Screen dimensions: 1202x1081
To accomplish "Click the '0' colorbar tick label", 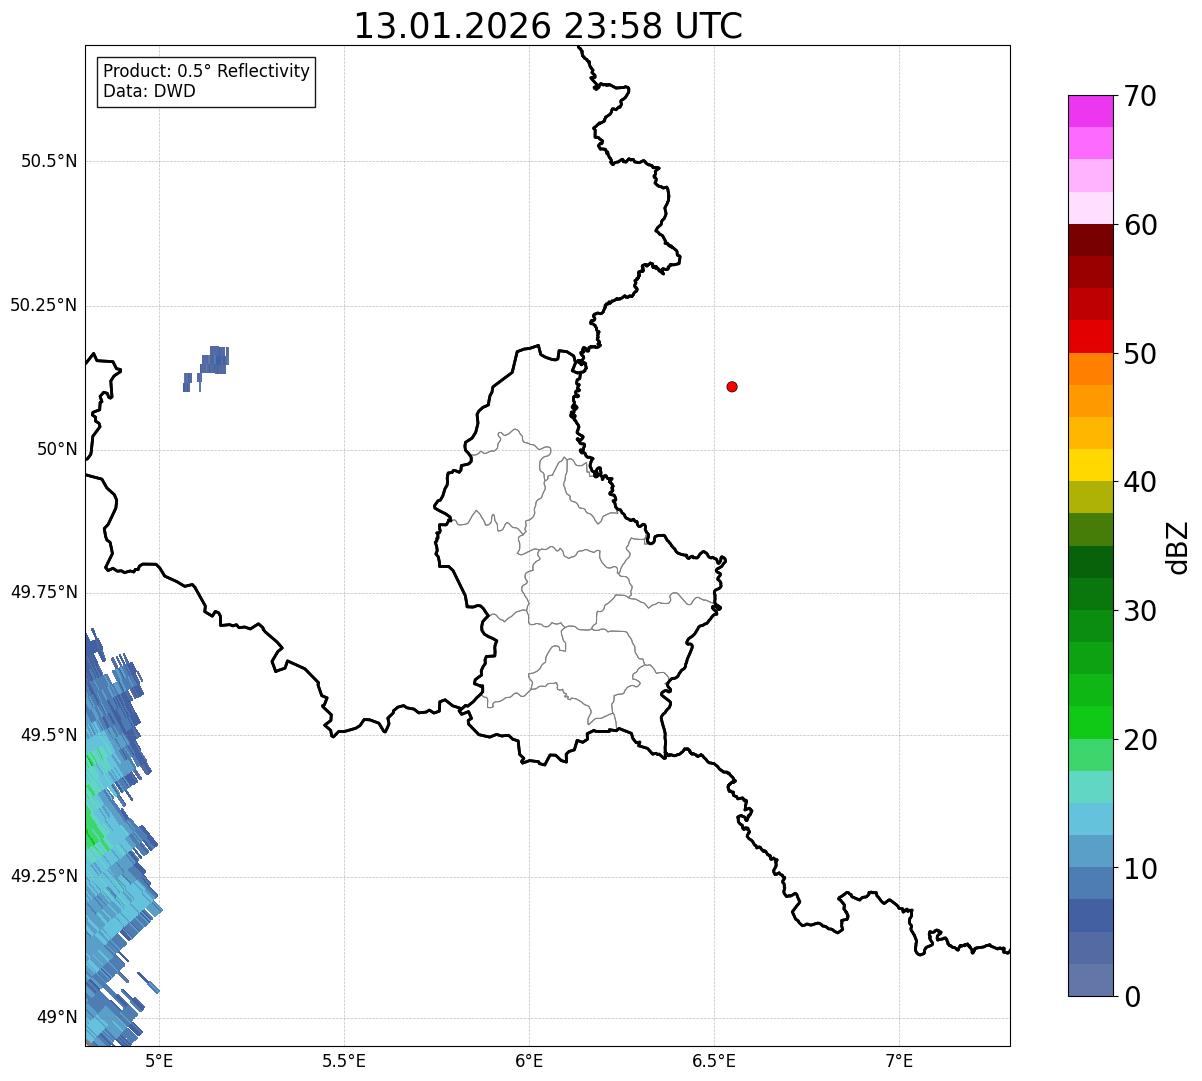I will [1133, 997].
